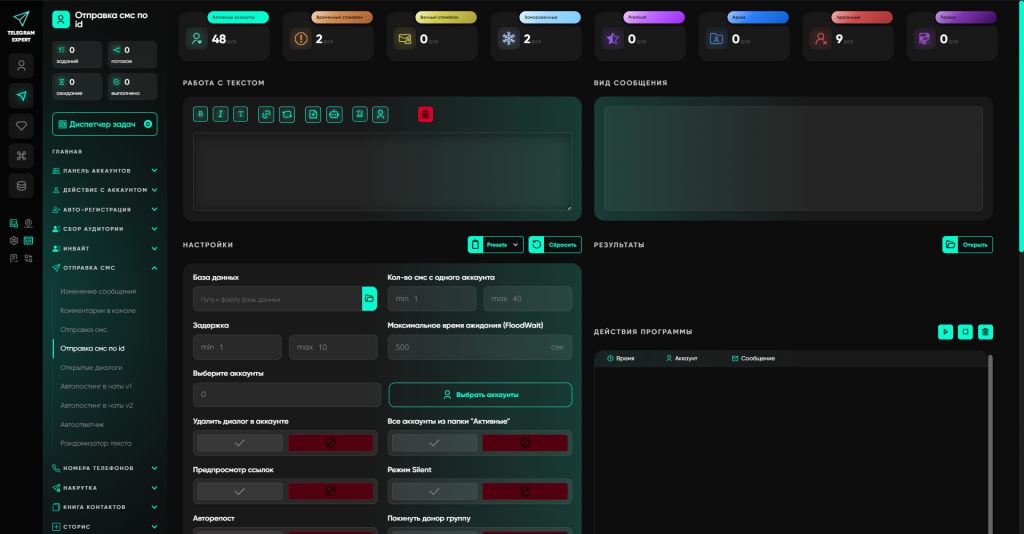Click the robot icon in text toolbar
Viewport: 1024px width, 534px height.
334,114
